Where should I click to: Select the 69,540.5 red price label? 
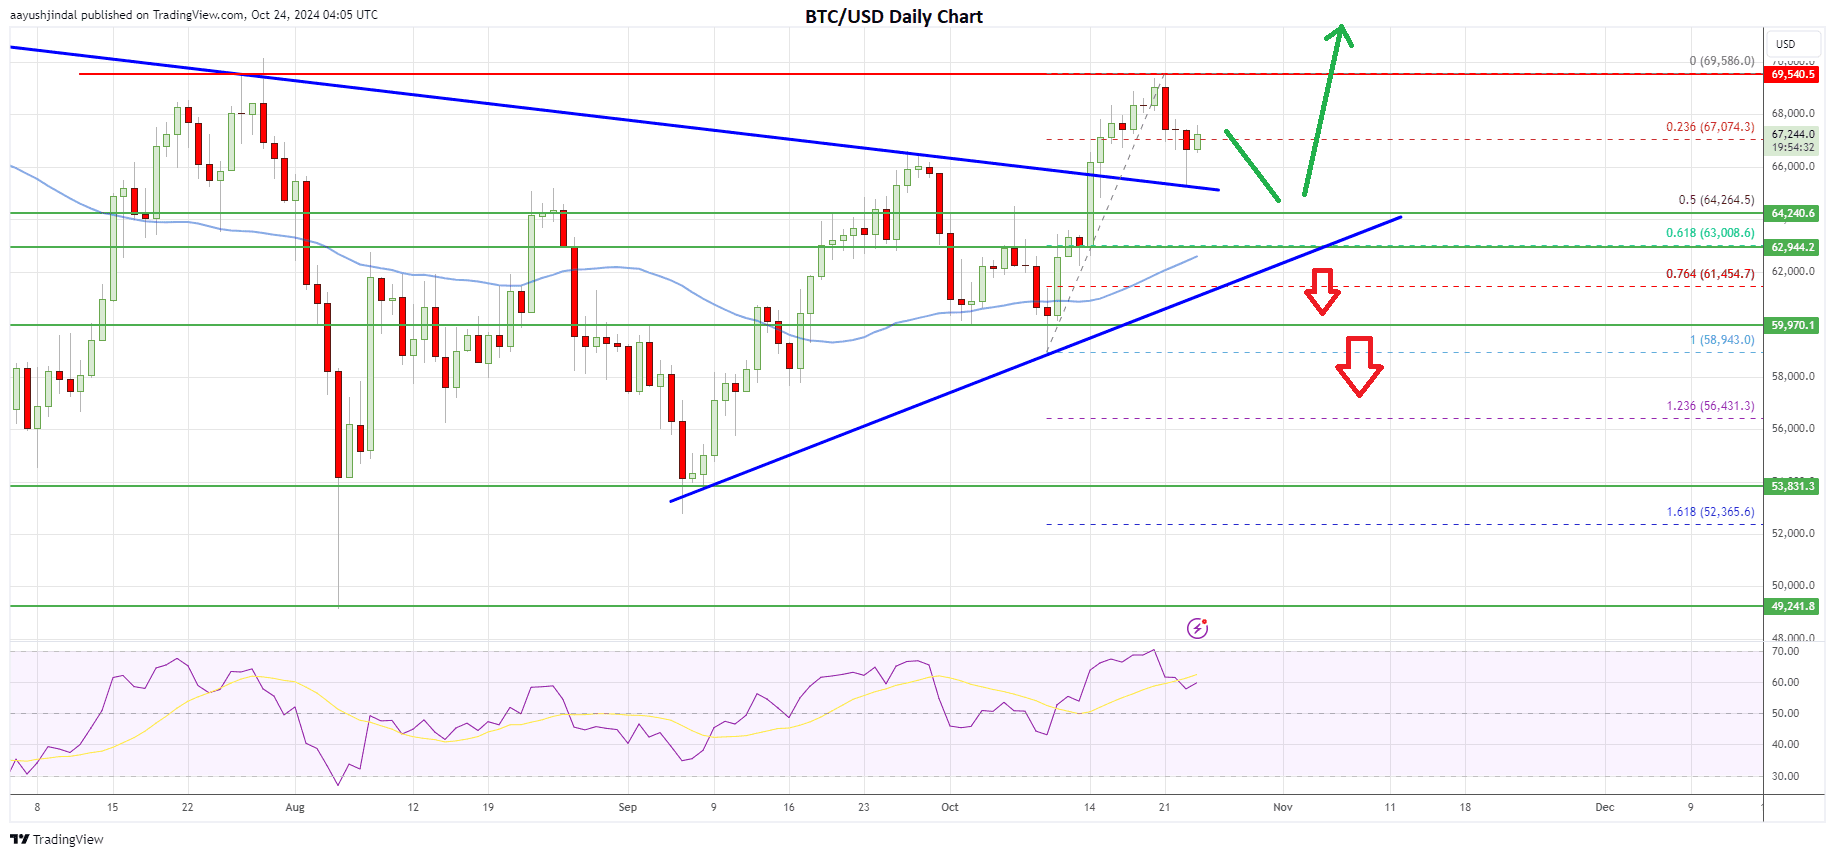tap(1793, 74)
